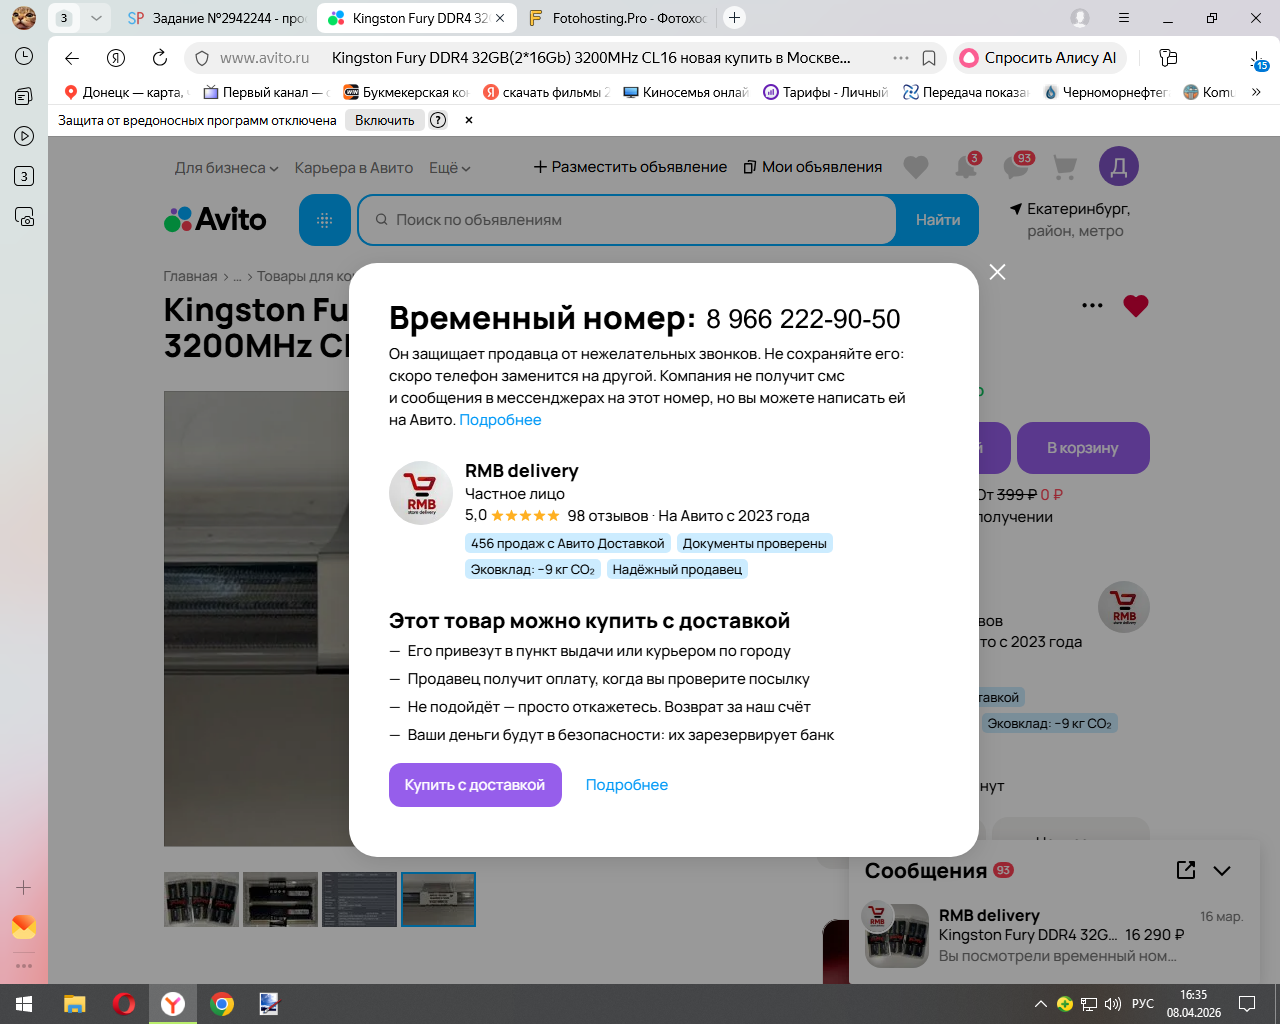Expand the Для бизнеса dropdown
The height and width of the screenshot is (1024, 1280).
(226, 168)
